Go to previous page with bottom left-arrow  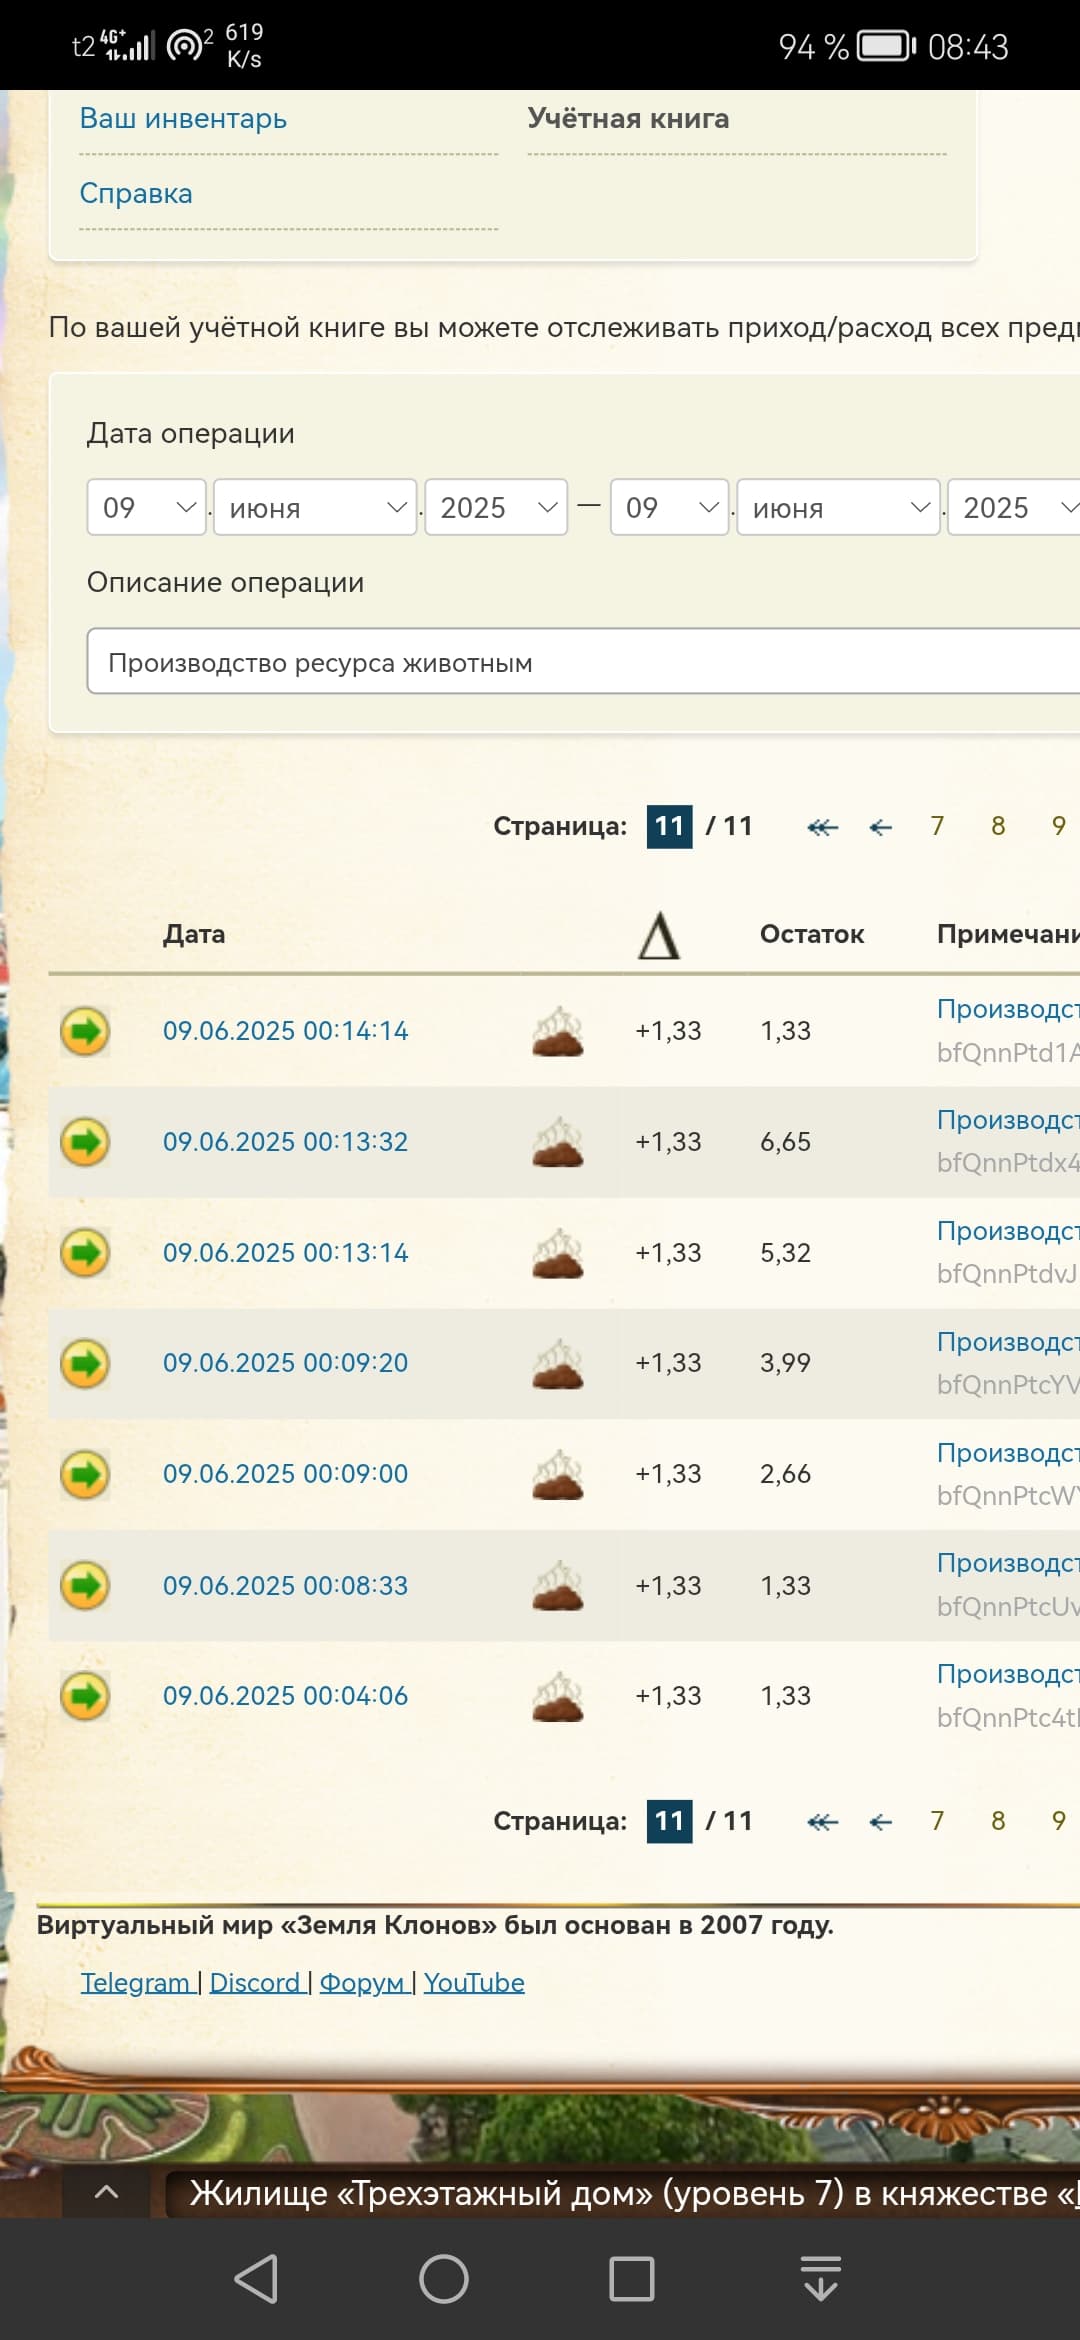click(880, 1822)
